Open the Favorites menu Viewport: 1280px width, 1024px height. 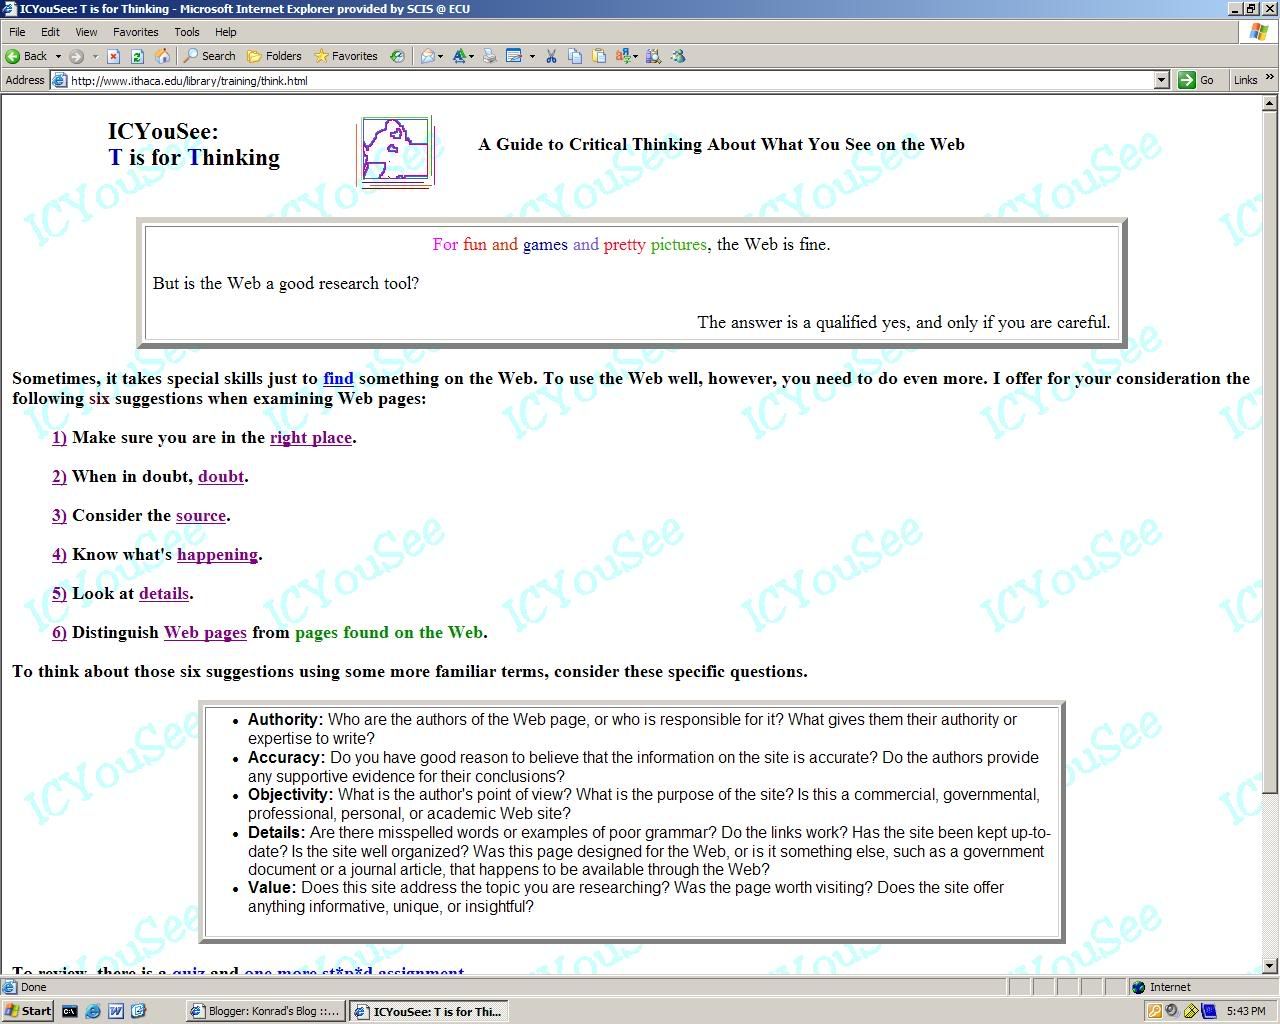[136, 32]
